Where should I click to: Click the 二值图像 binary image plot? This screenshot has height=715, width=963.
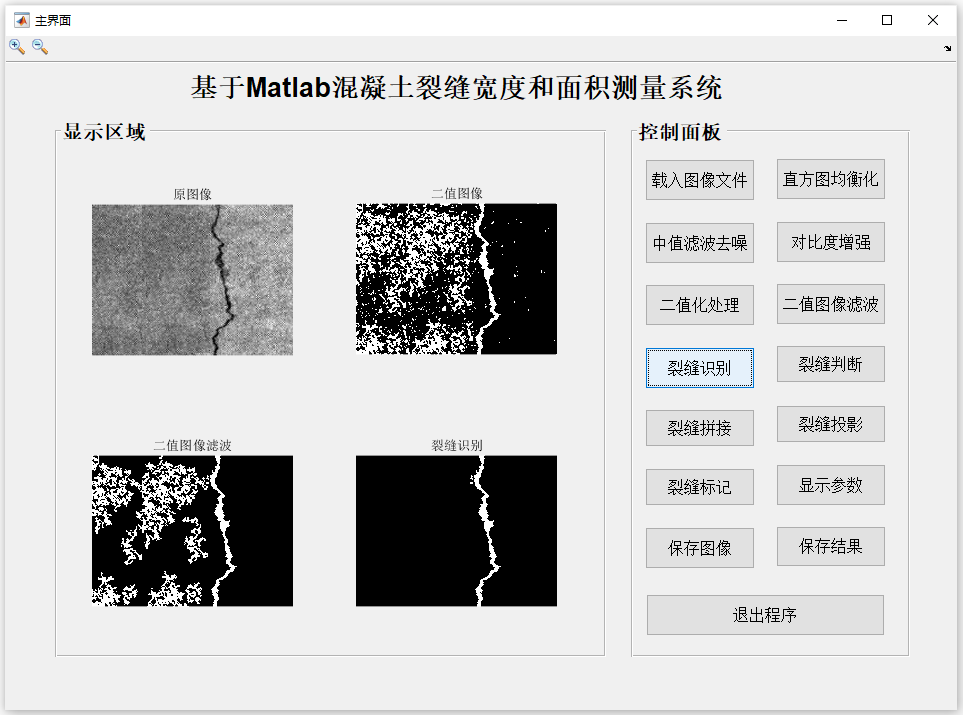tap(456, 279)
